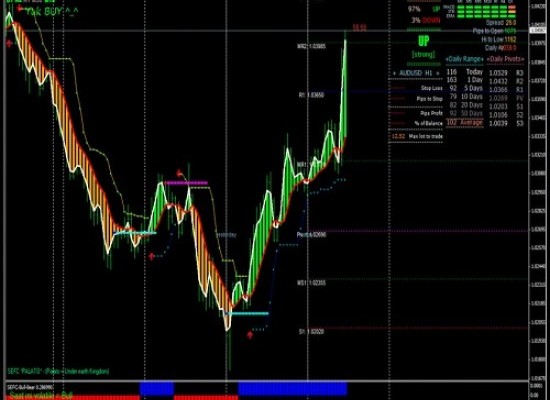This screenshot has height=400, width=550.
Task: Select the highlighted Average row in Daily Range
Action: pos(465,123)
